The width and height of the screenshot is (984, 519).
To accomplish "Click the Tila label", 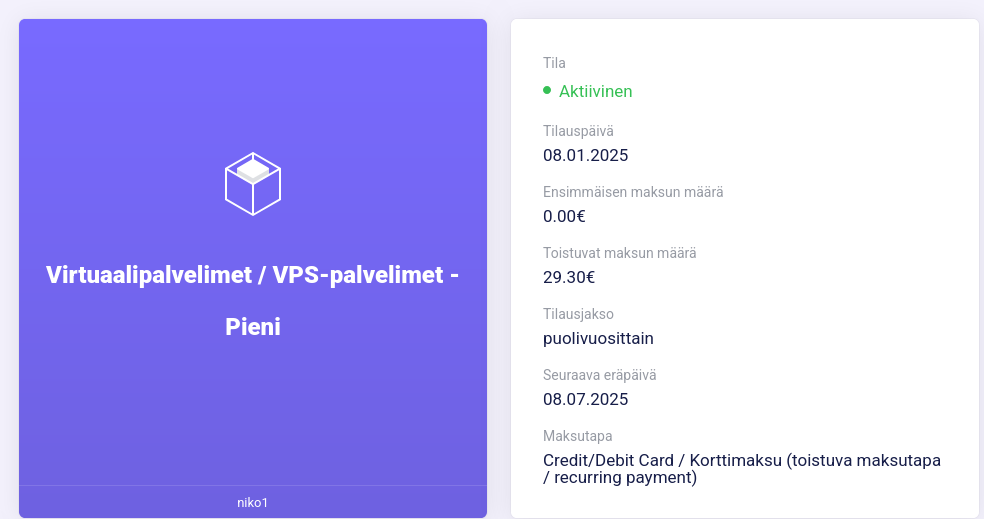I will click(x=554, y=63).
